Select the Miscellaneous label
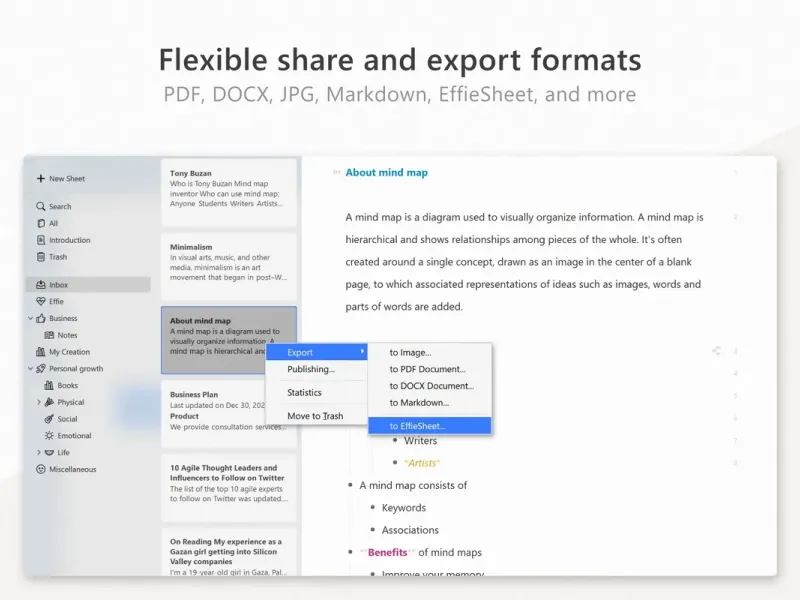This screenshot has height=600, width=800. [x=73, y=469]
